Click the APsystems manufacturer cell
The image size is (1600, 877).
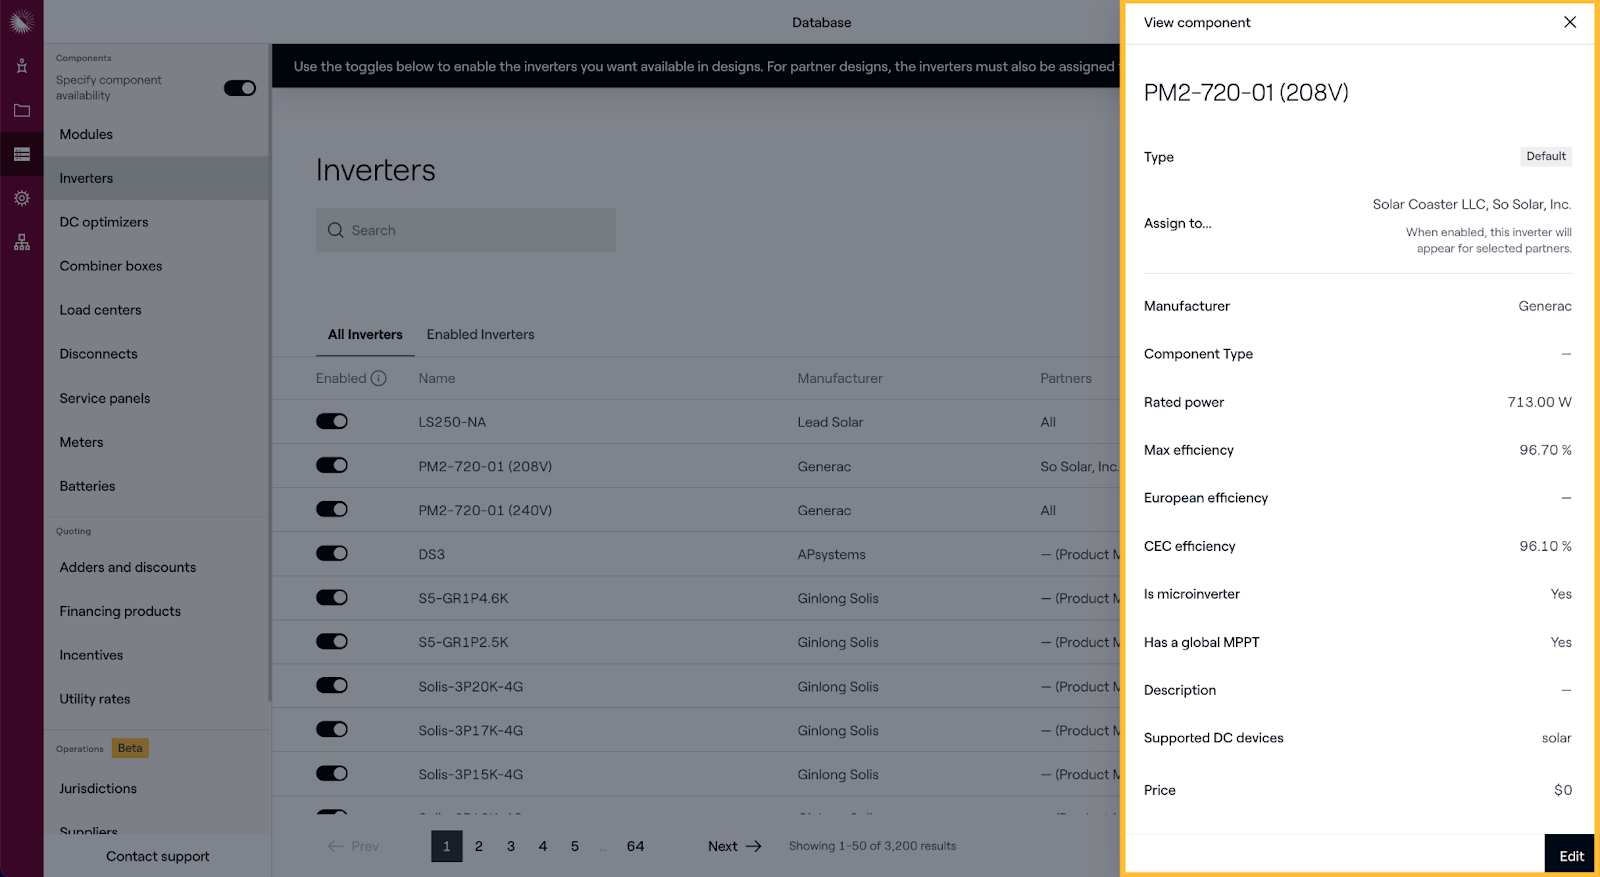(x=832, y=554)
